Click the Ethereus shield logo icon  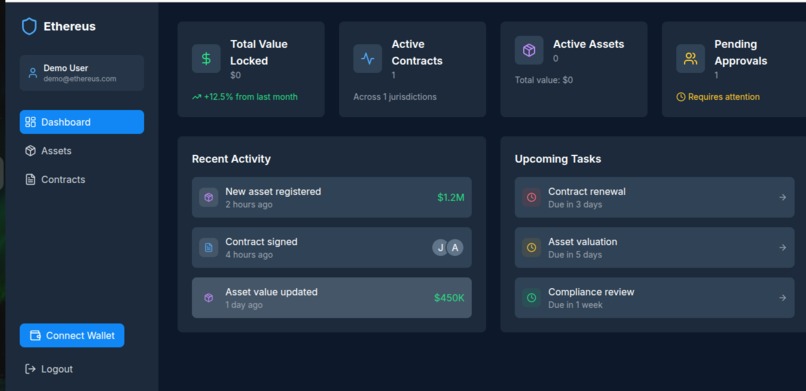(x=29, y=26)
